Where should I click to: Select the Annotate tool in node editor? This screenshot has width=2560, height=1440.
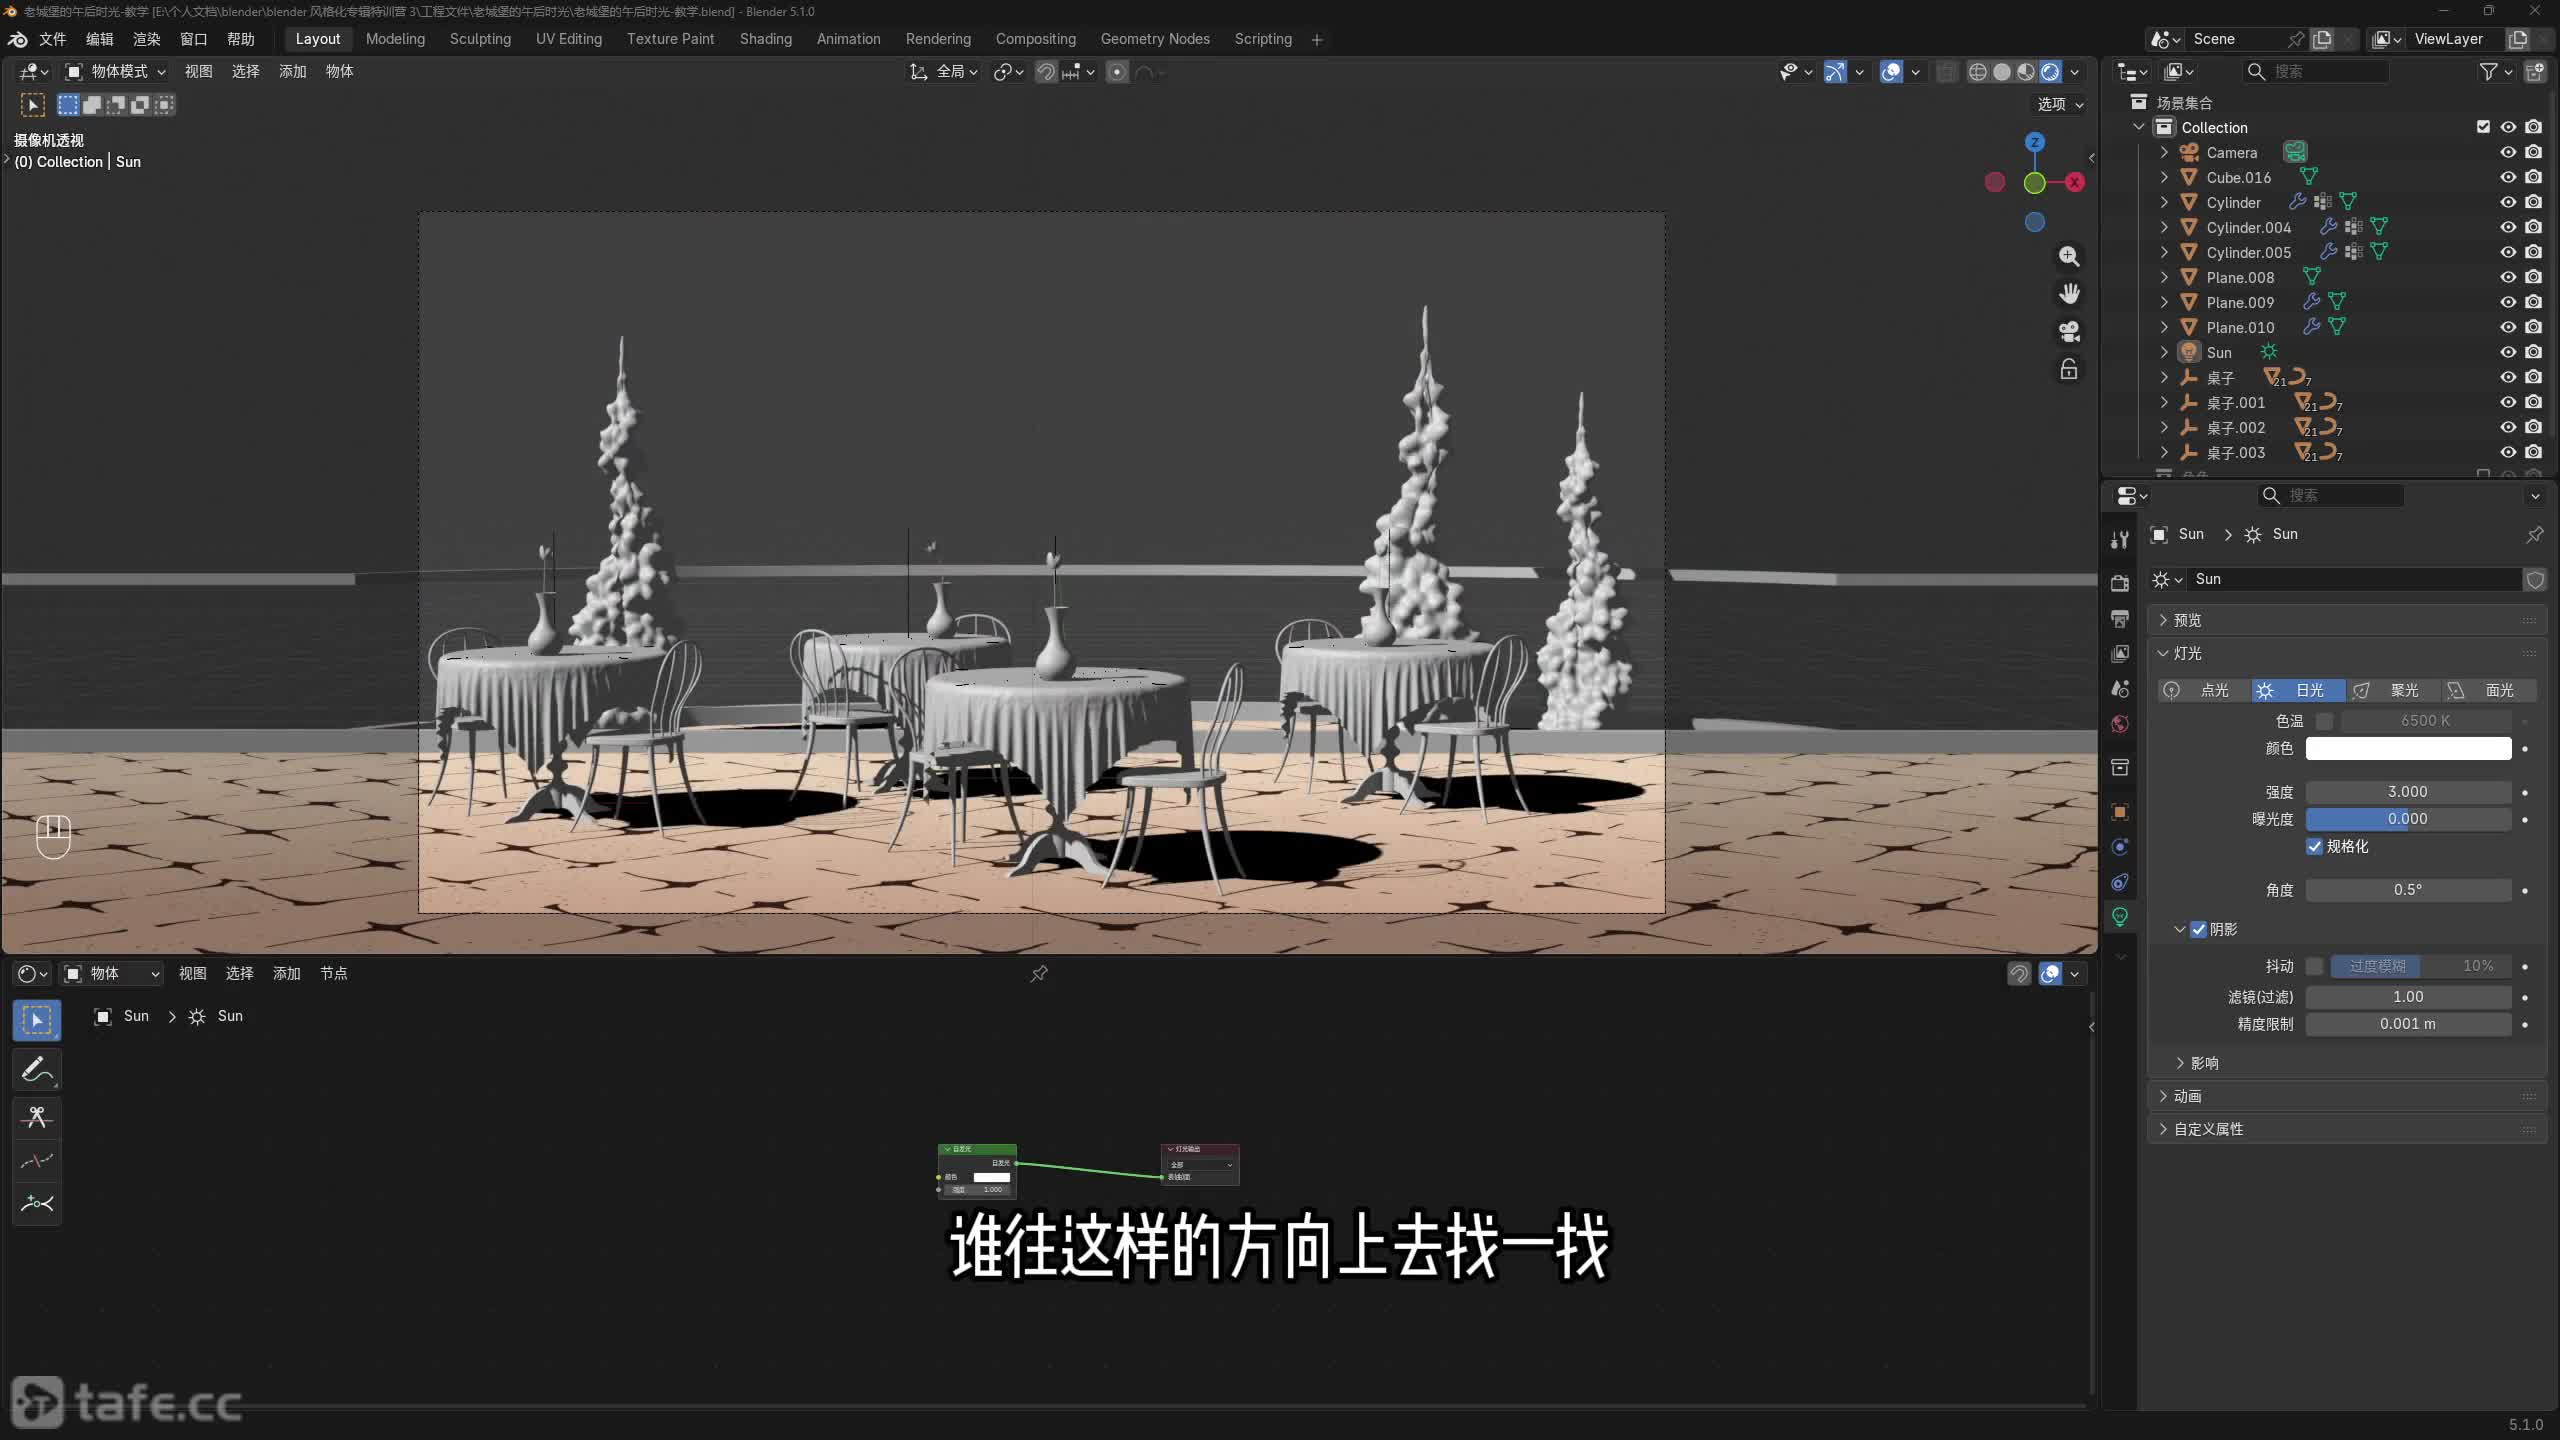37,1069
